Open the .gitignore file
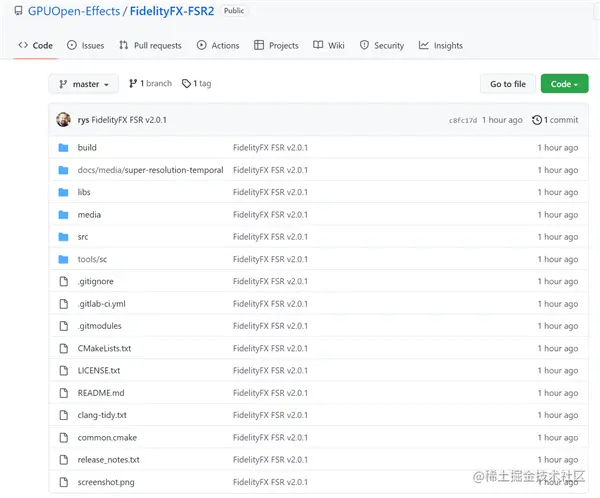Image resolution: width=600 pixels, height=498 pixels. pyautogui.click(x=96, y=281)
